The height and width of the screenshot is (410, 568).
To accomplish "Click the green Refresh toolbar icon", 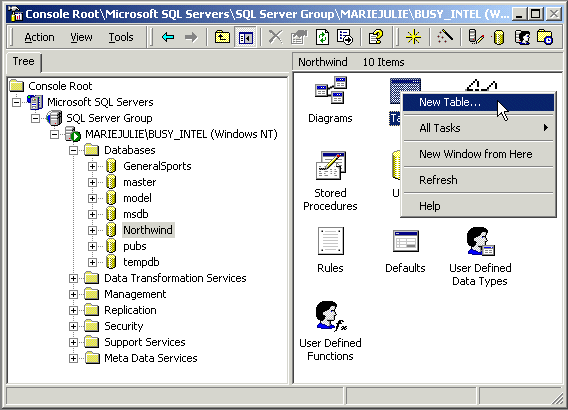I will (322, 37).
